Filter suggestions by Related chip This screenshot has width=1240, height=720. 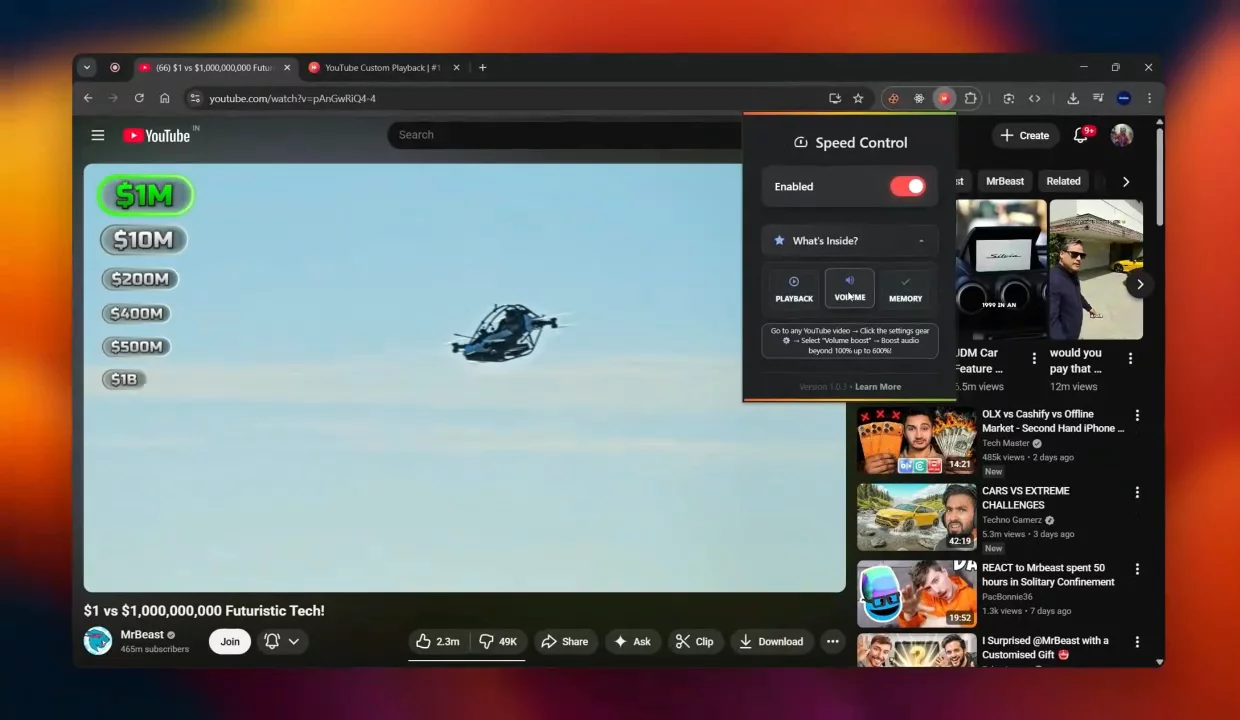1063,181
